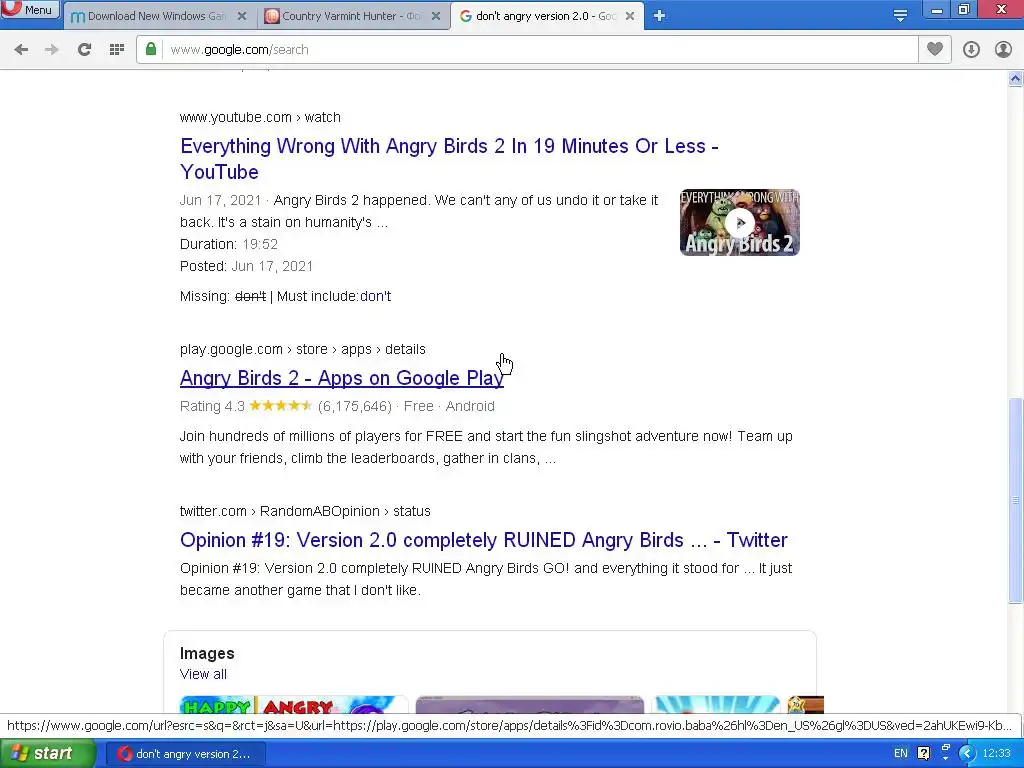Open Opinion #19 Twitter result
The height and width of the screenshot is (768, 1024).
[484, 540]
